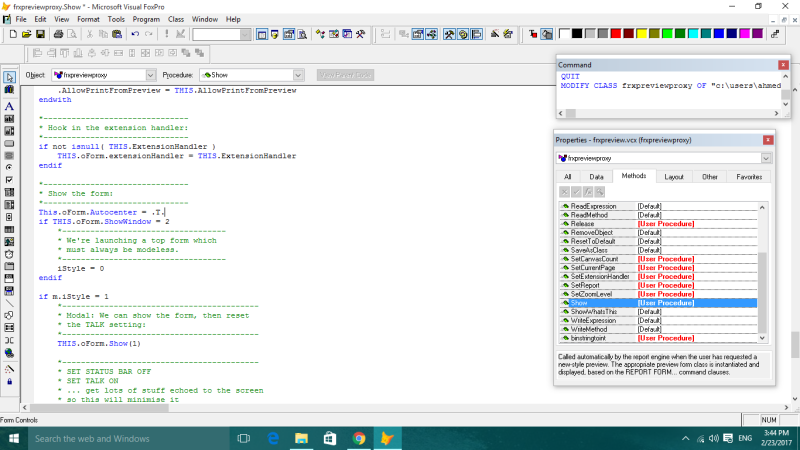
Task: Expand the Procedure dropdown showing Show
Action: 298,75
